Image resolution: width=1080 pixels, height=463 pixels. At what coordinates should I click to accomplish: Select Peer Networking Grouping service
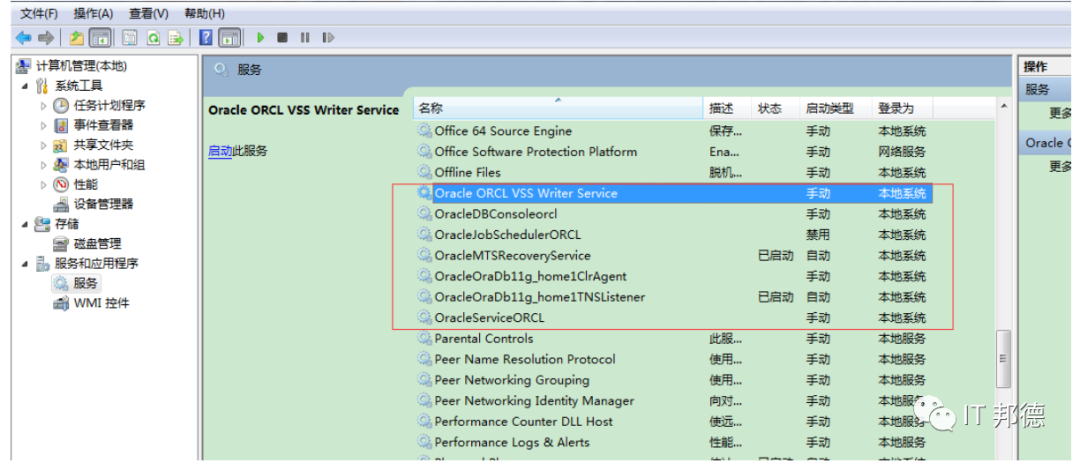[674, 380]
